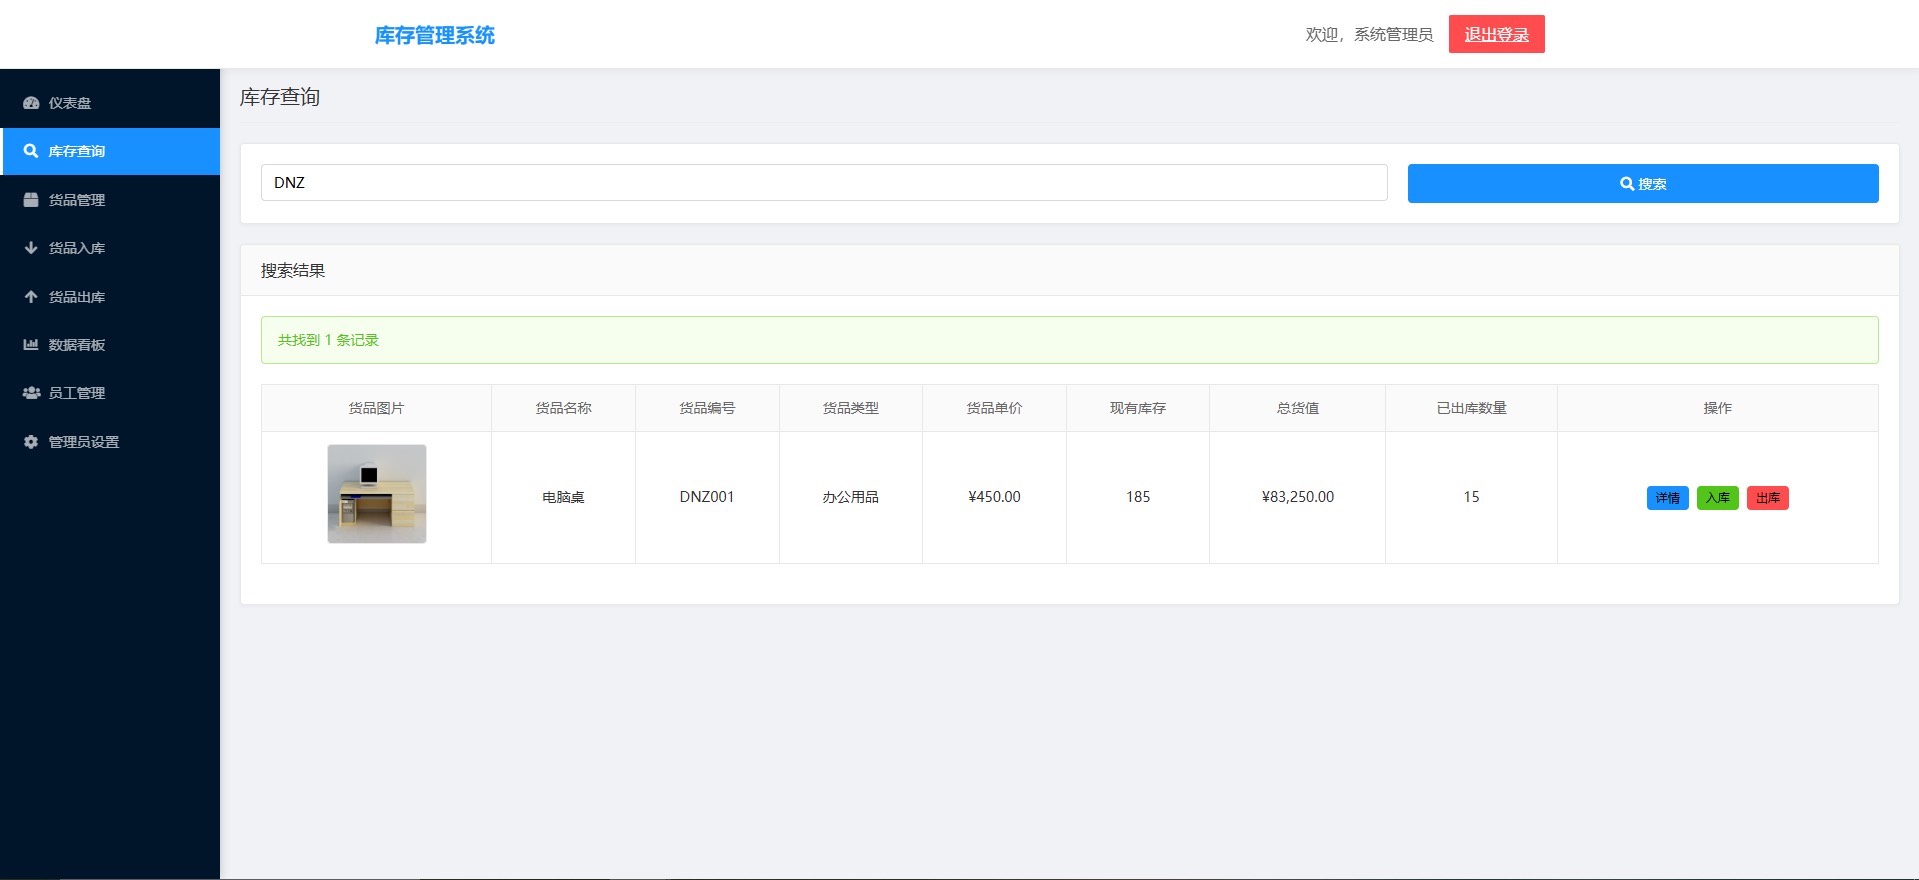The width and height of the screenshot is (1919, 880).
Task: Click the product name 电脑桌
Action: point(563,497)
